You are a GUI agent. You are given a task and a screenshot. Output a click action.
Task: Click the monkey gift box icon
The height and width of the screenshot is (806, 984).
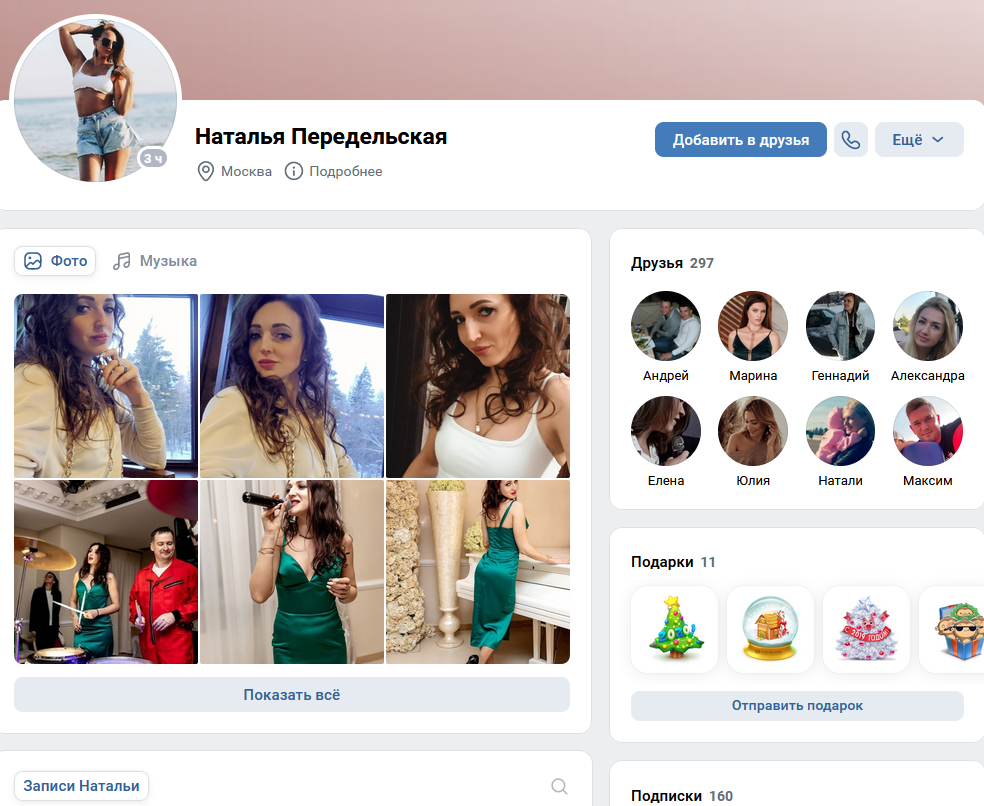[x=952, y=629]
